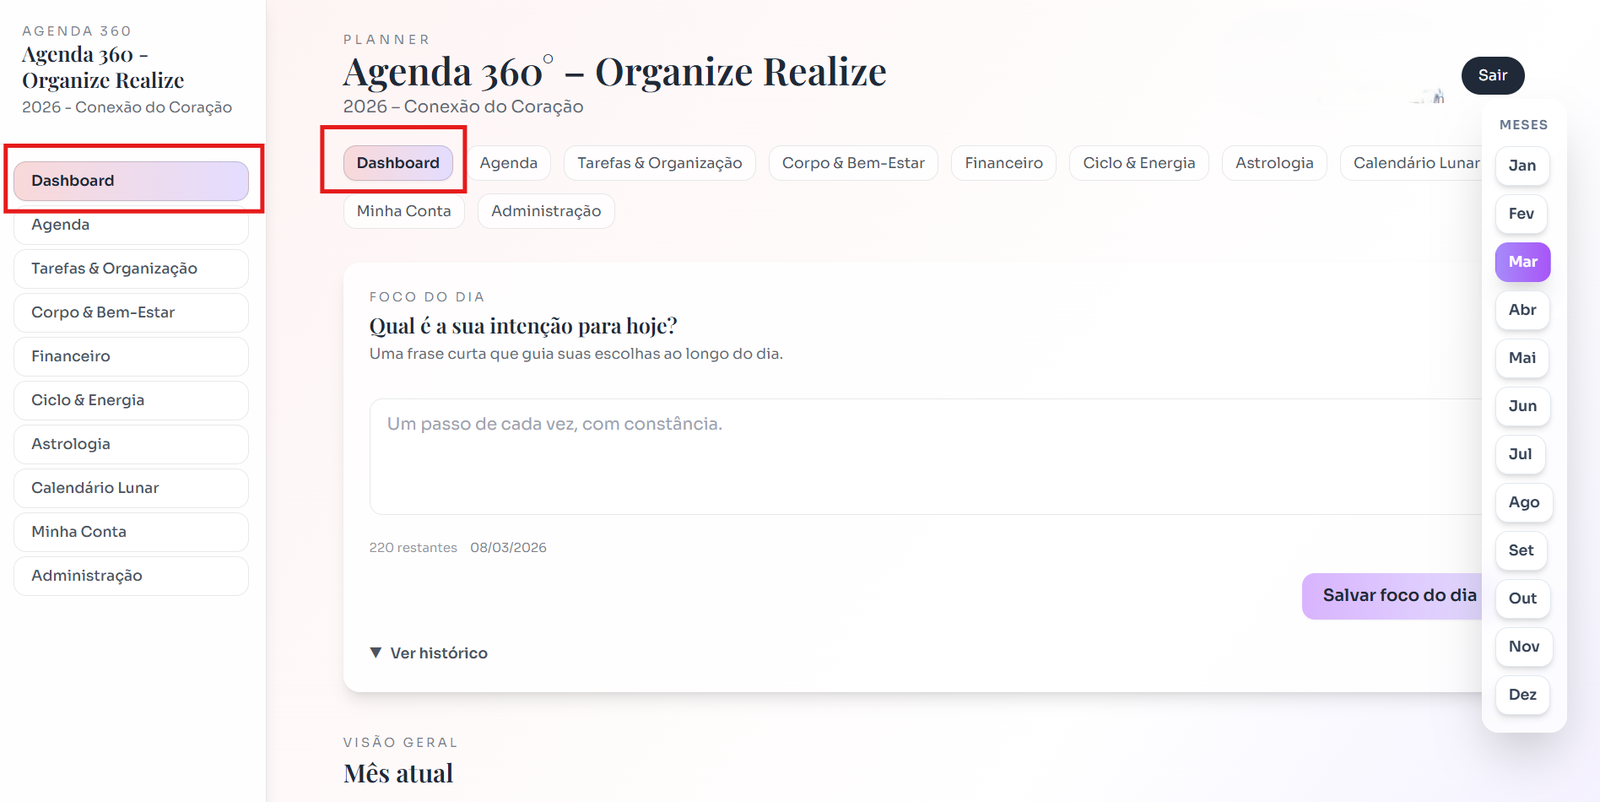Viewport: 1600px width, 802px height.
Task: Select month Jul
Action: [x=1520, y=454]
